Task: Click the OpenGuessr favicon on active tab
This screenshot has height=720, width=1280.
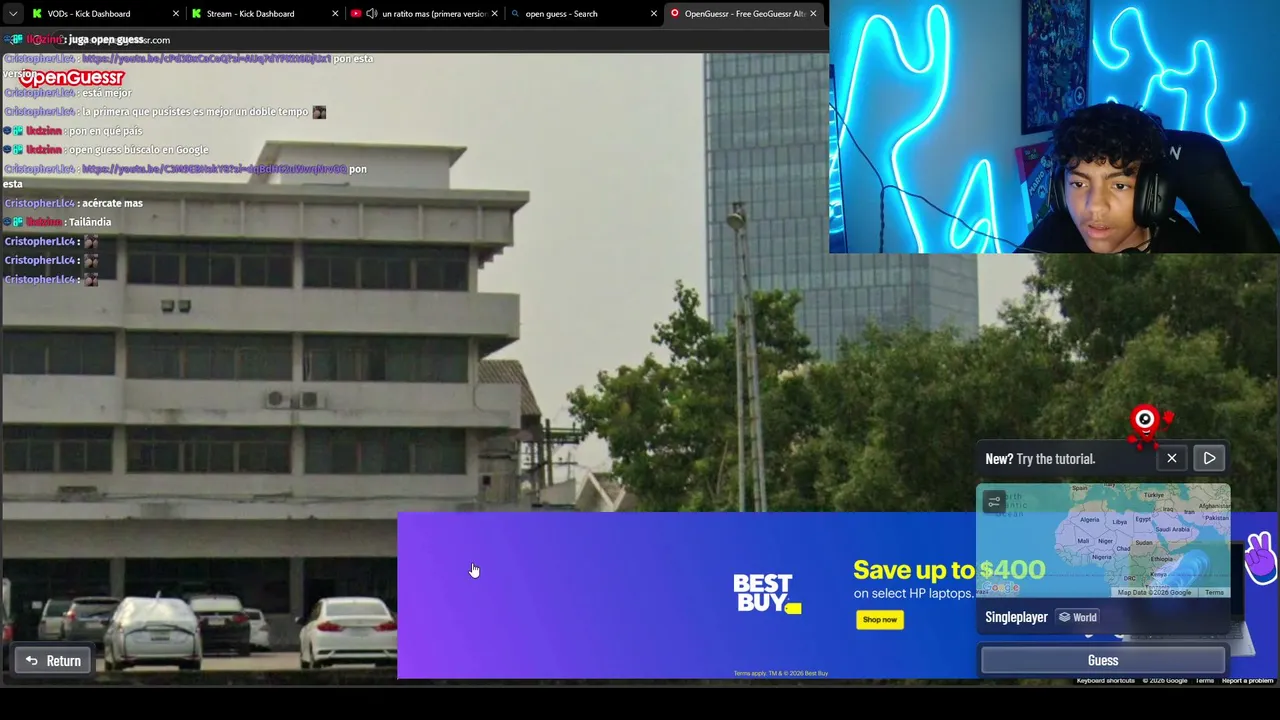Action: click(675, 14)
